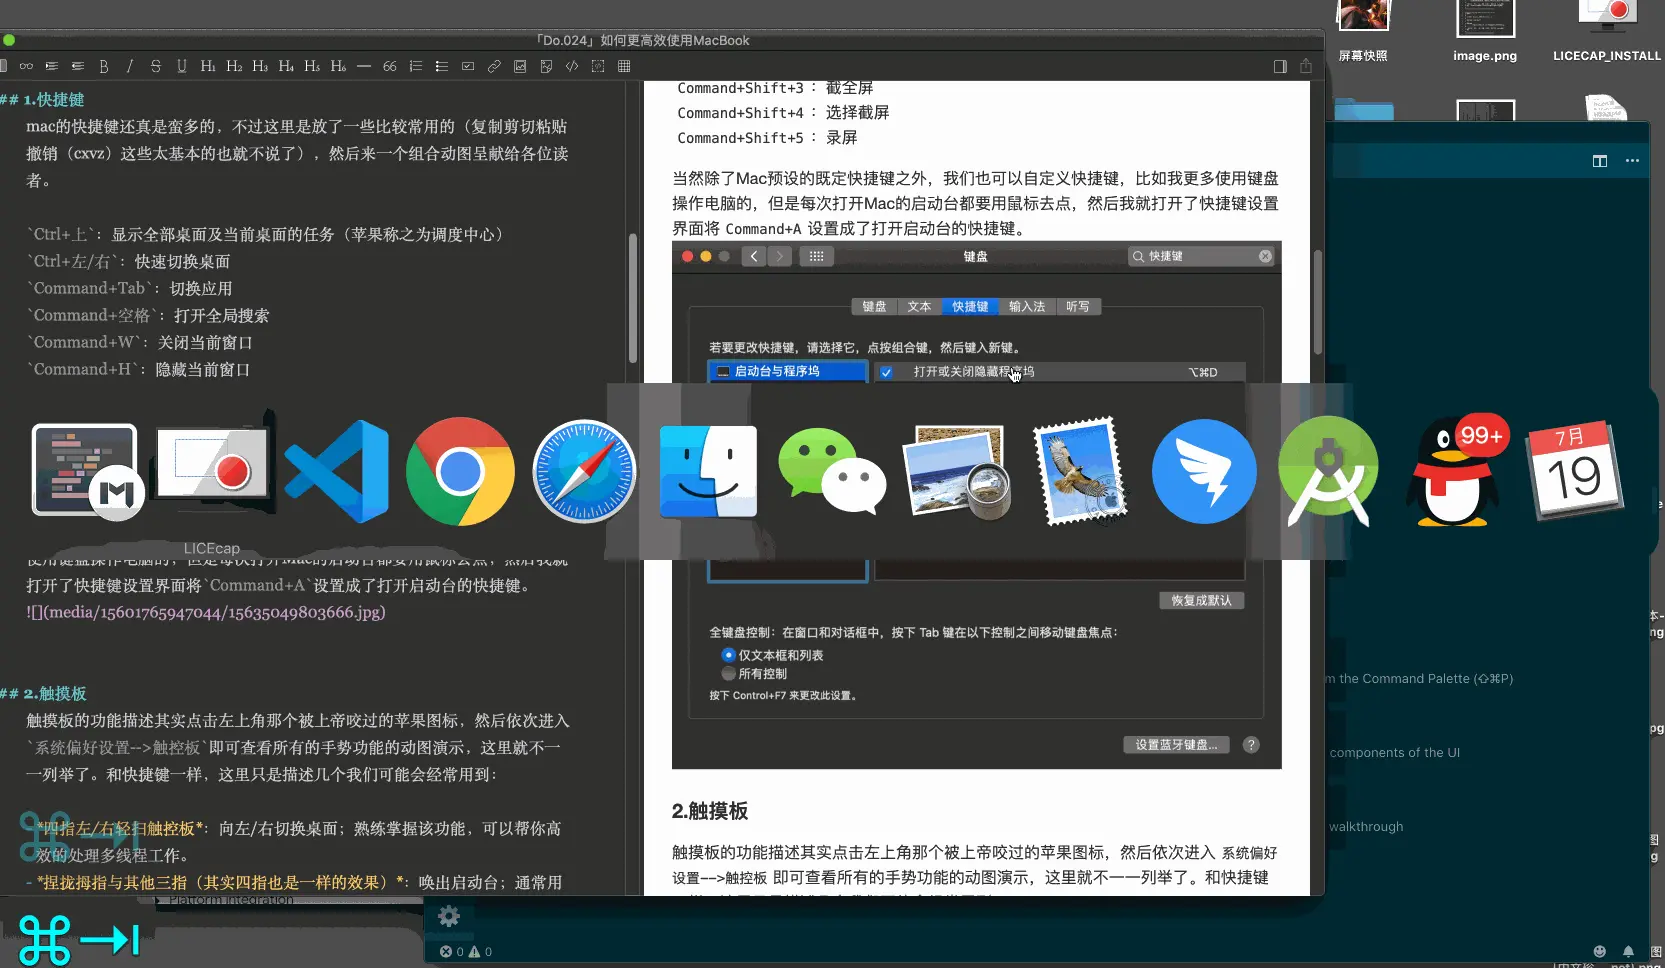
Task: Switch to QQ in the app switcher
Action: [x=1455, y=470]
